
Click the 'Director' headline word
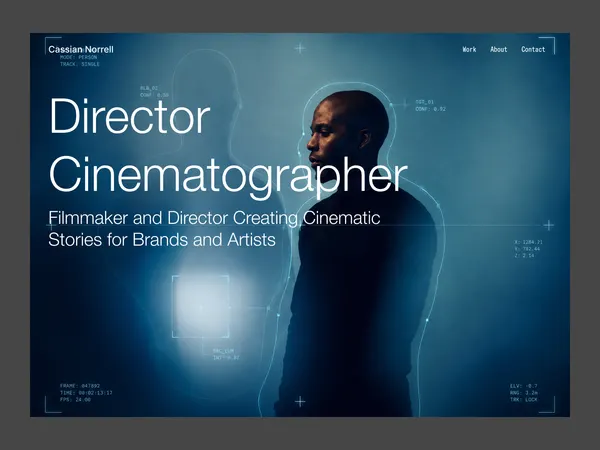pos(130,116)
